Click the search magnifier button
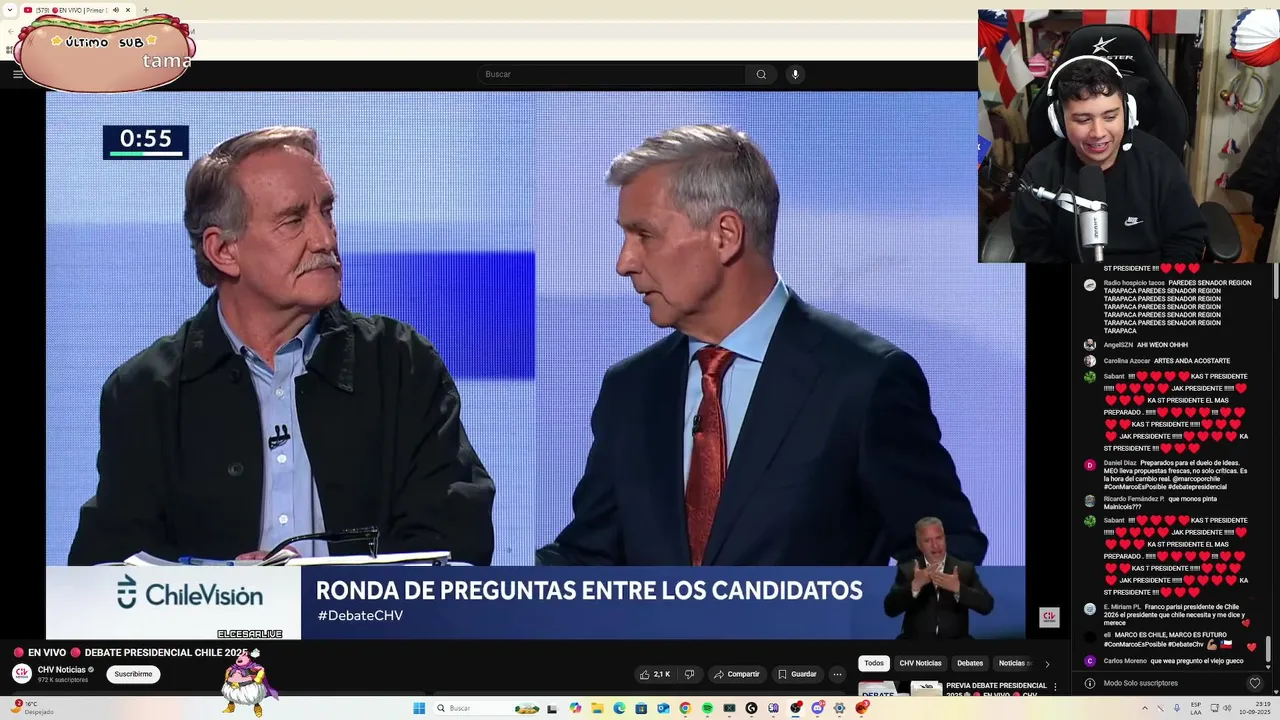Image resolution: width=1280 pixels, height=720 pixels. point(761,74)
